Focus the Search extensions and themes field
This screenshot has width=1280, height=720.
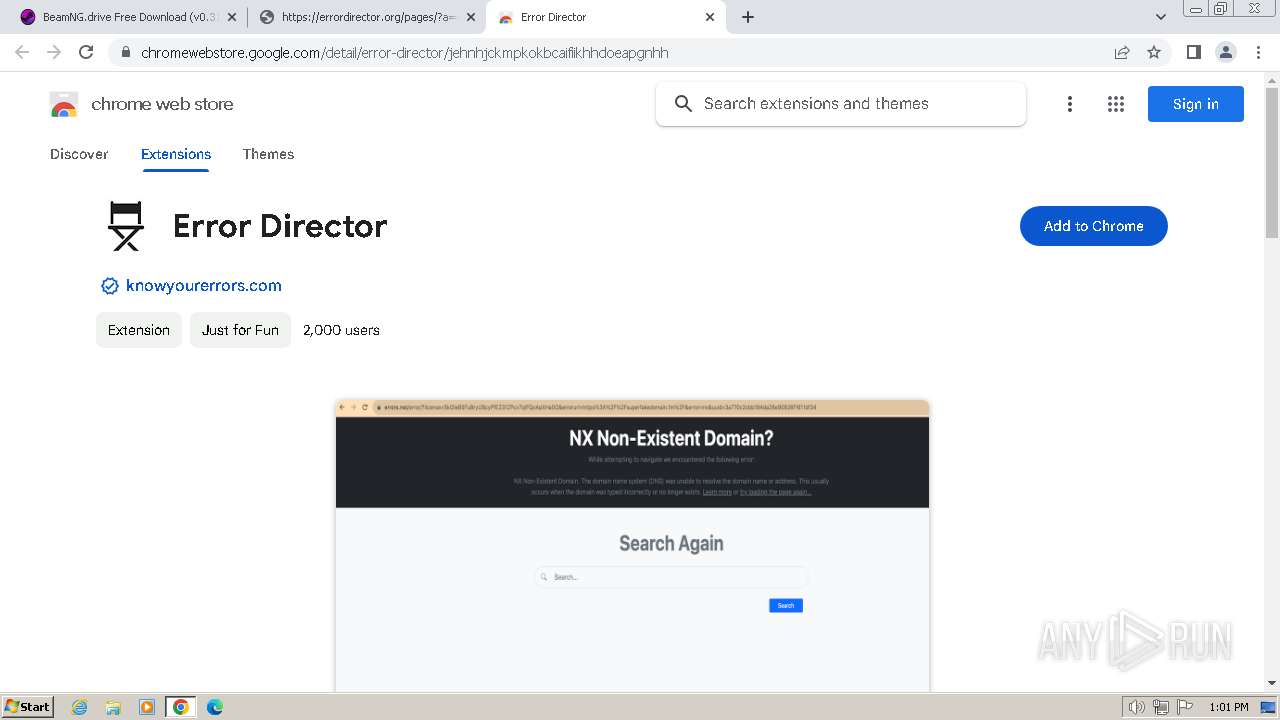click(x=841, y=104)
